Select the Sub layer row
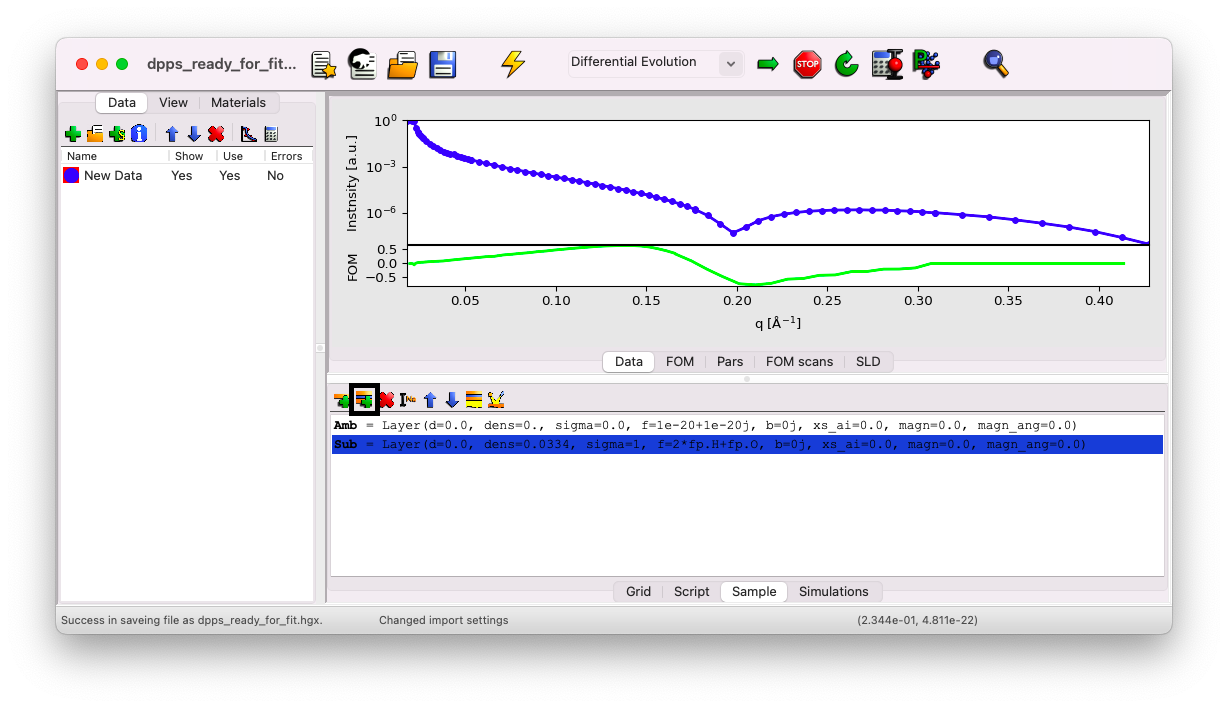Viewport: 1228px width, 708px height. click(747, 444)
